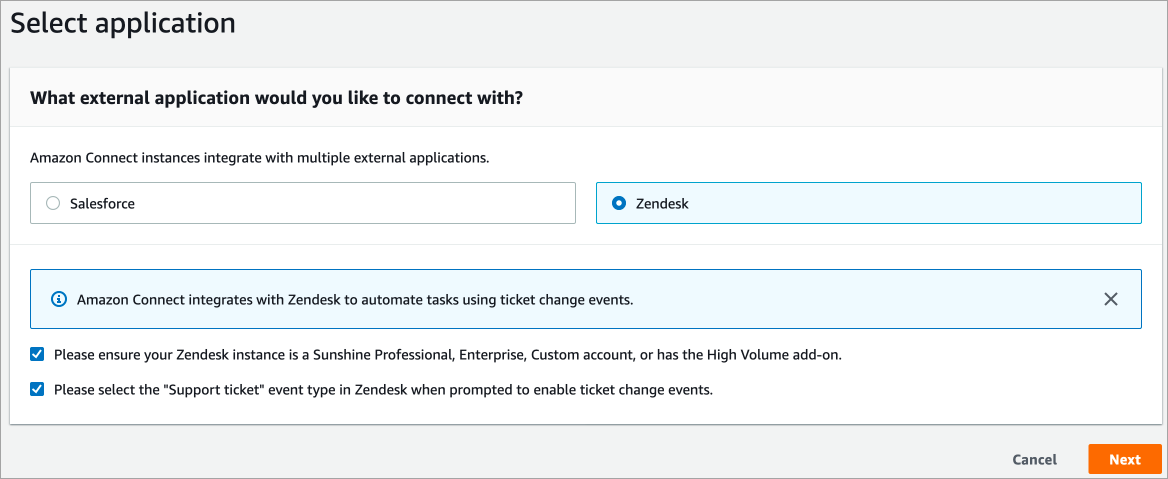
Task: Select the Zendesk radio button
Action: click(x=619, y=203)
